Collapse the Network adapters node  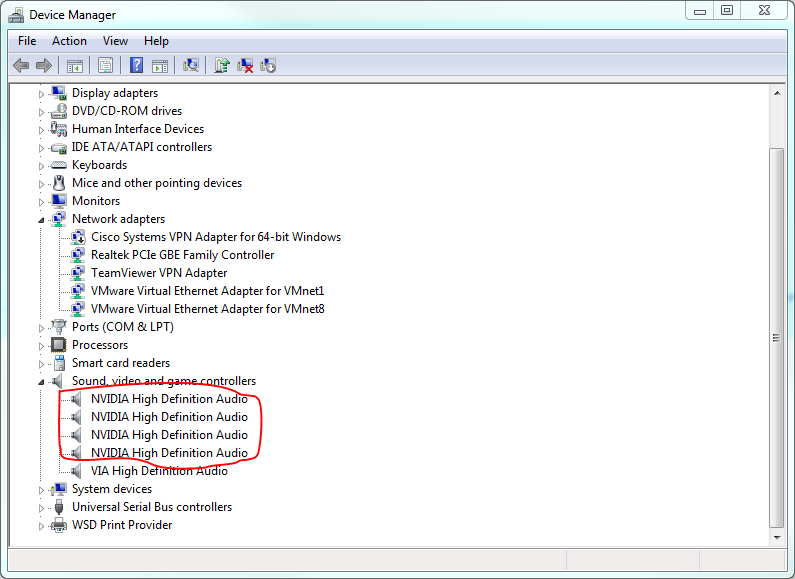(x=41, y=220)
